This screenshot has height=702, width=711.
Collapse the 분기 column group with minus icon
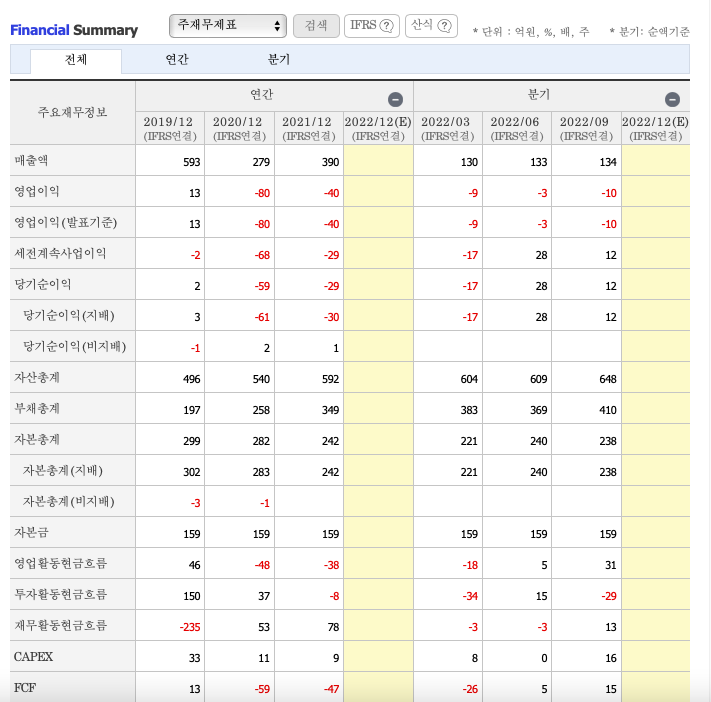[672, 99]
